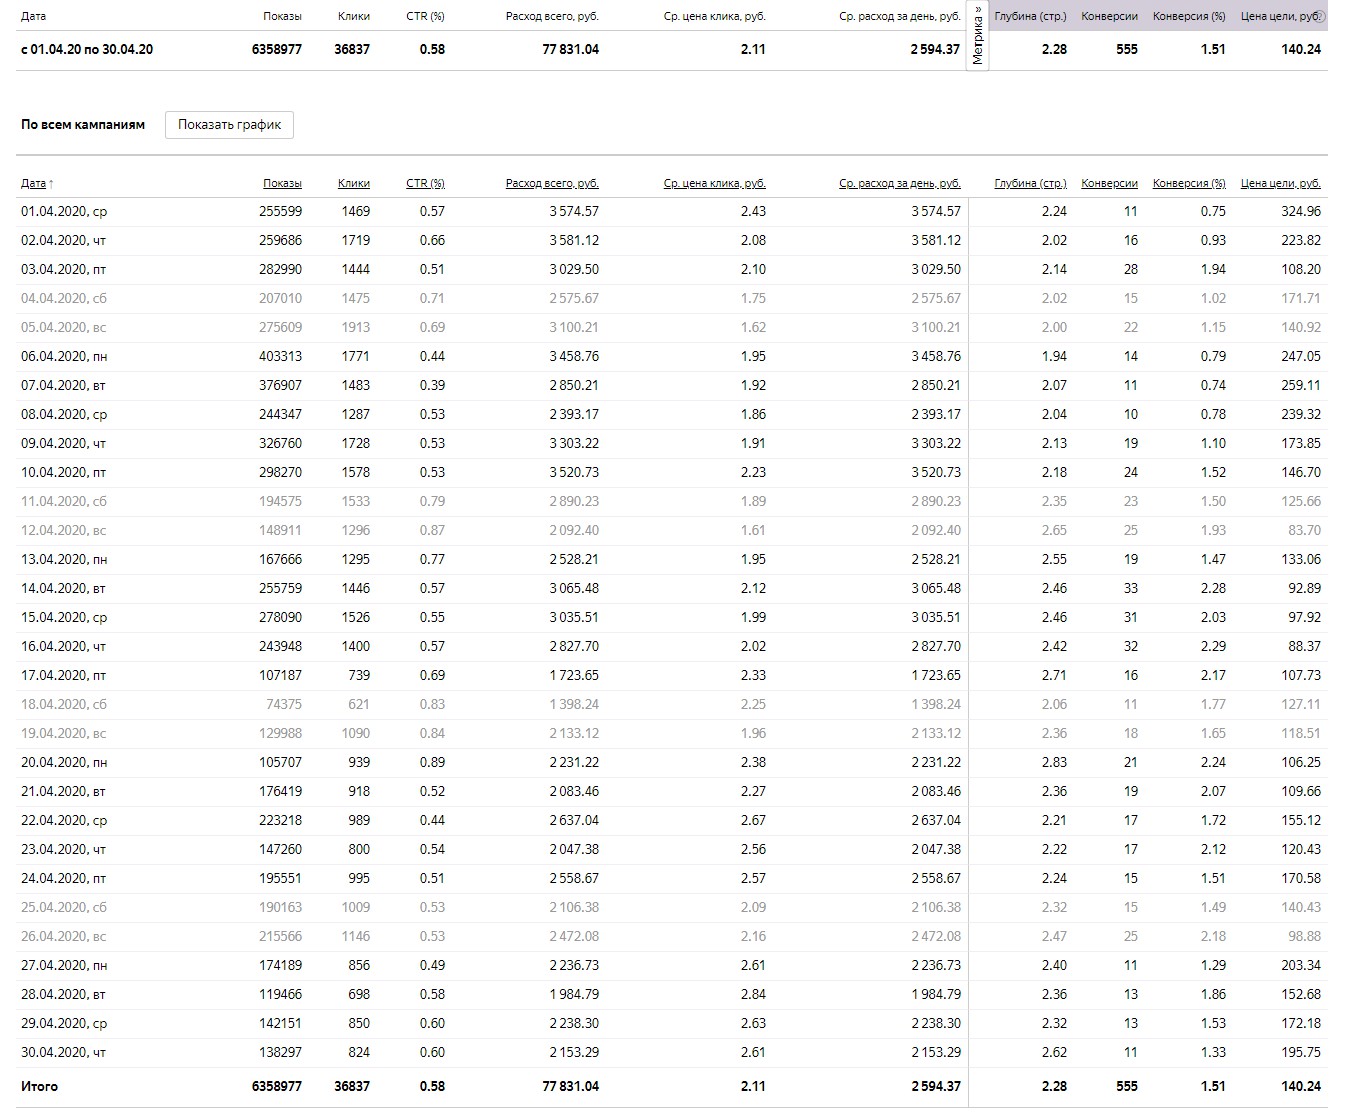Select Цена цели value 83.70 for 12.04.2020
Viewport: 1349px width, 1120px height.
(1305, 530)
